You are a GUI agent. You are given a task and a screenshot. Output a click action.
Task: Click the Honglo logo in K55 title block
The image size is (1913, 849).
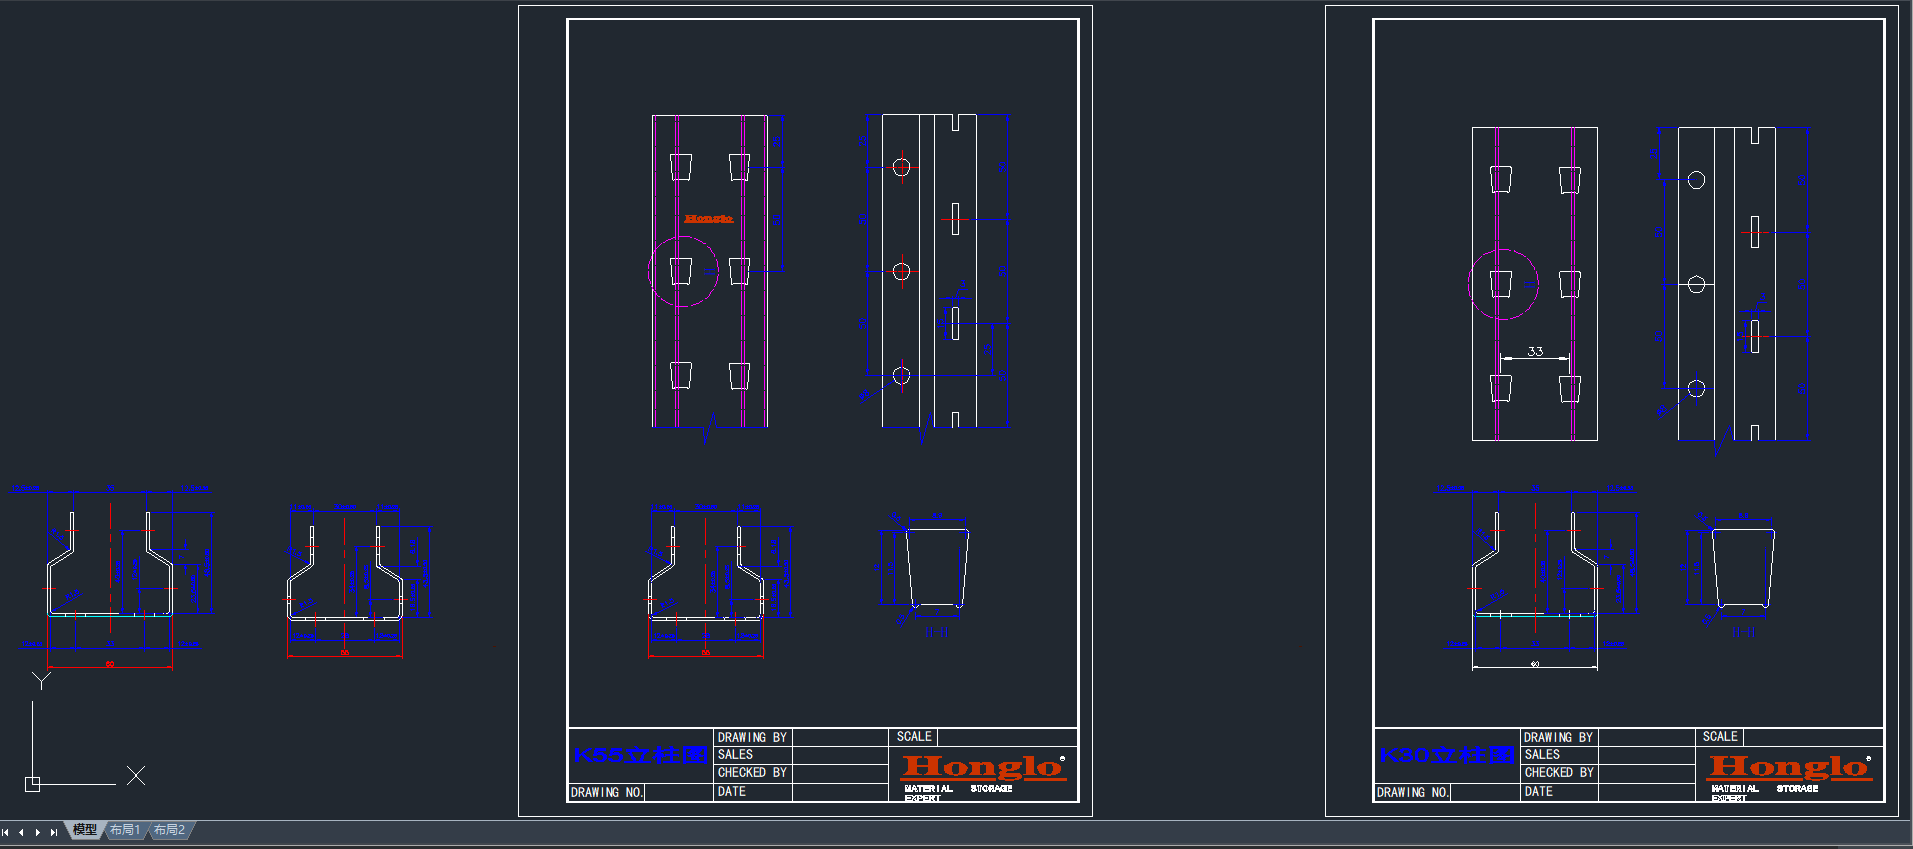[x=982, y=767]
